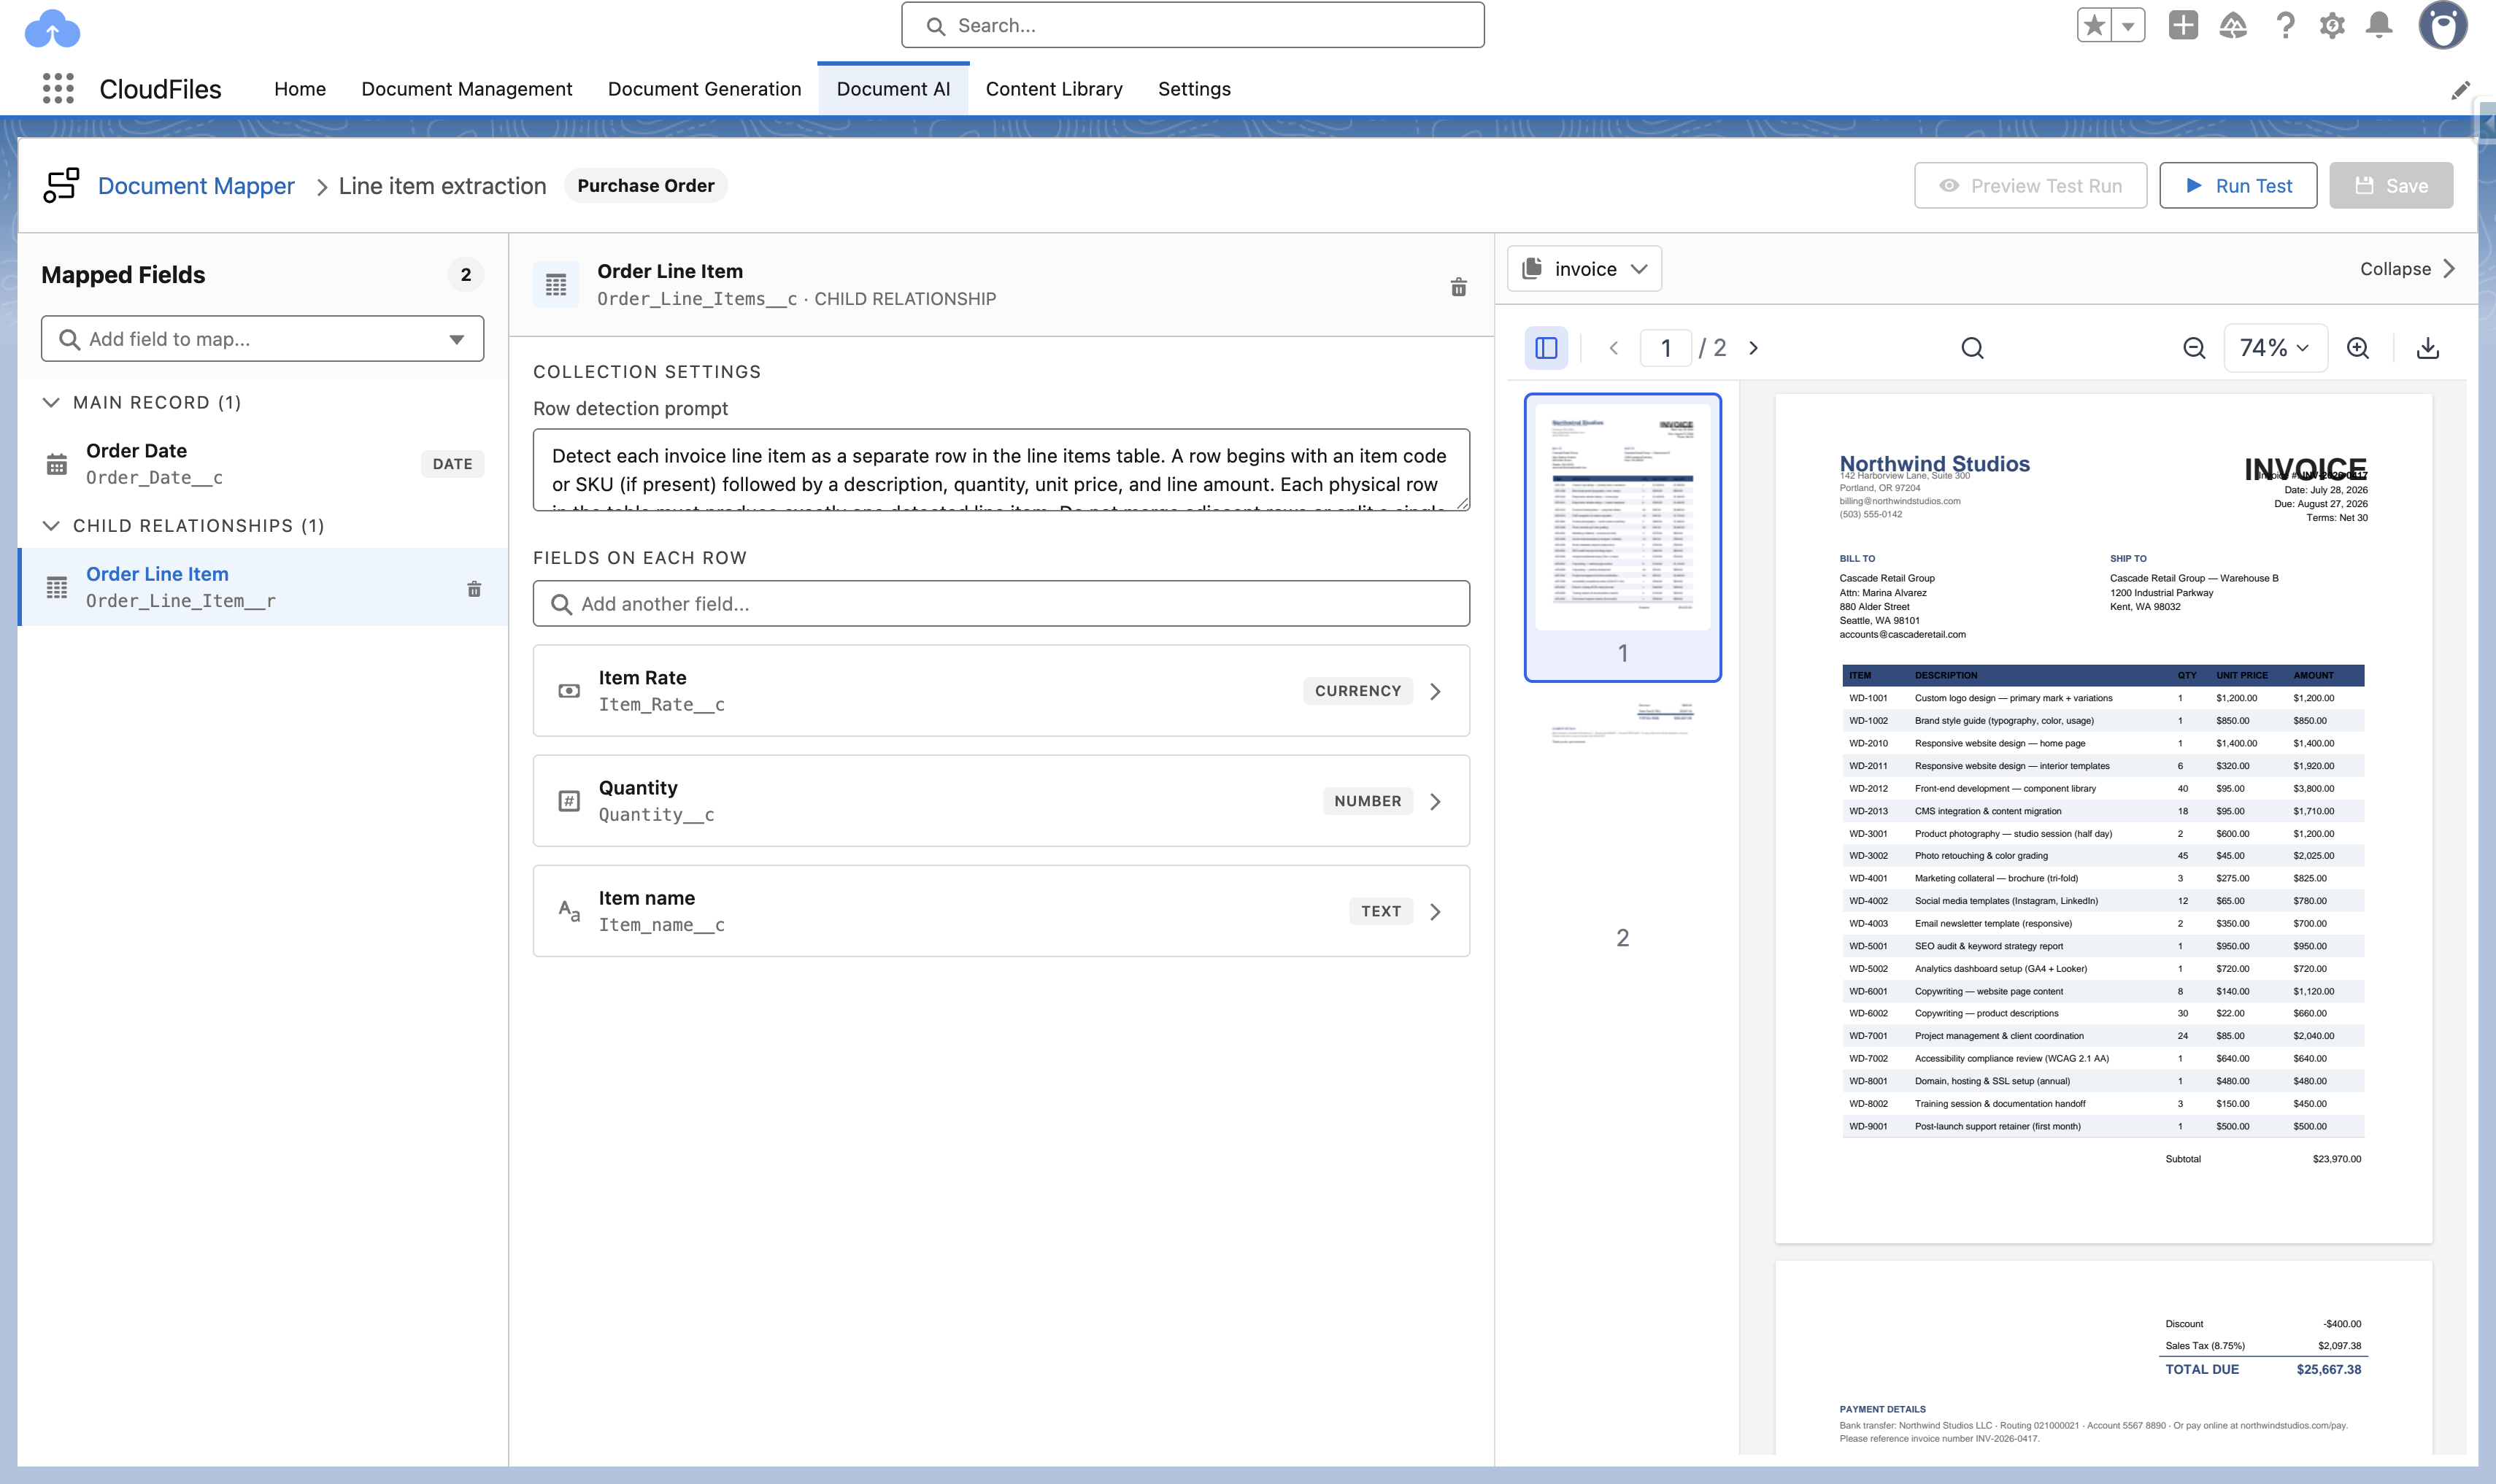Click the CURRENCY type badge

coord(1358,691)
